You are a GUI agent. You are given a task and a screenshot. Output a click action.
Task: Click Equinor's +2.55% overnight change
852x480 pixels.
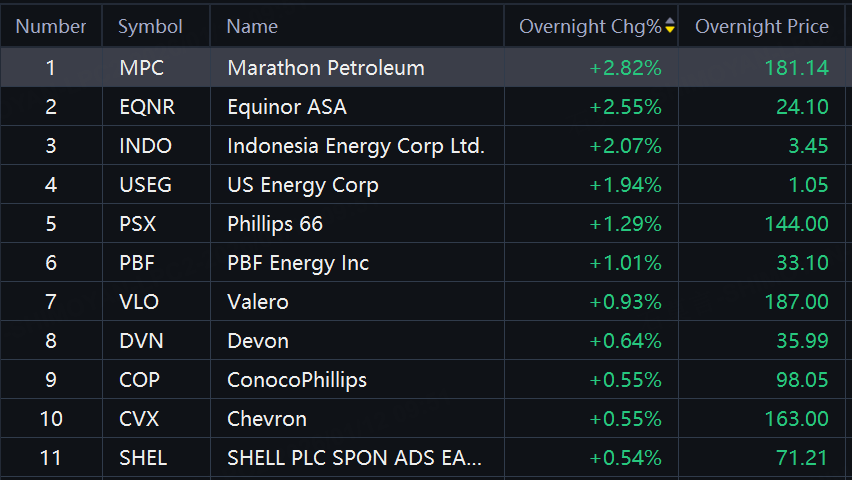626,107
